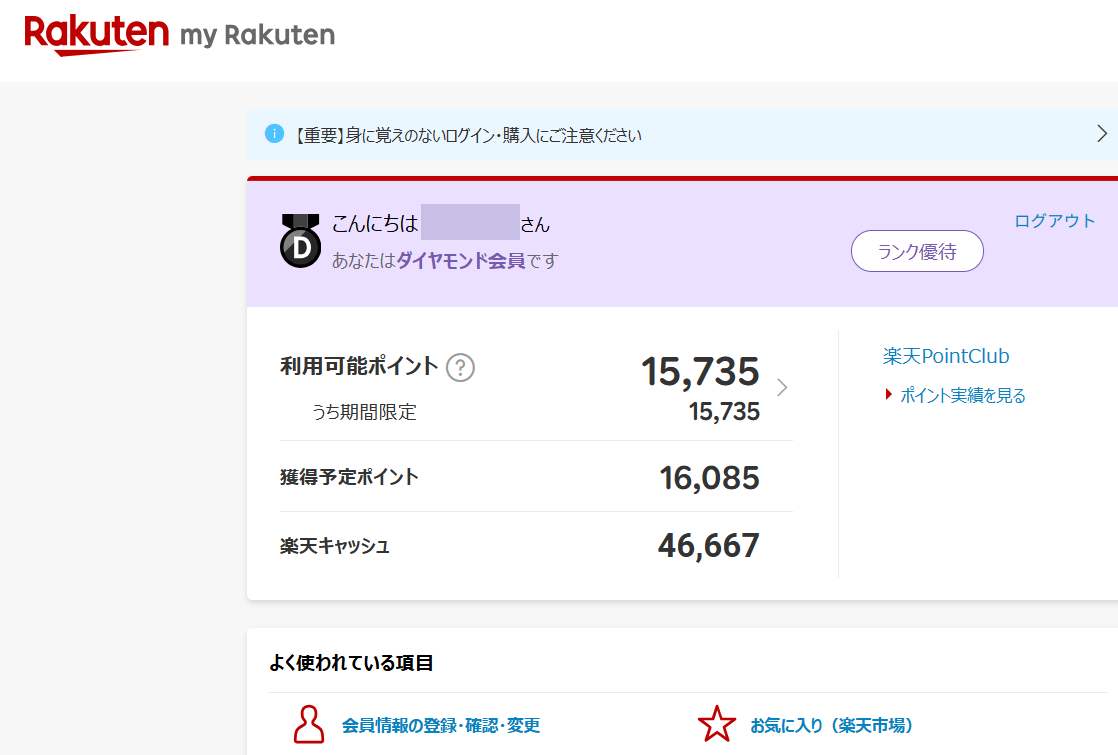Select 利用可能ポイント label

coord(359,366)
